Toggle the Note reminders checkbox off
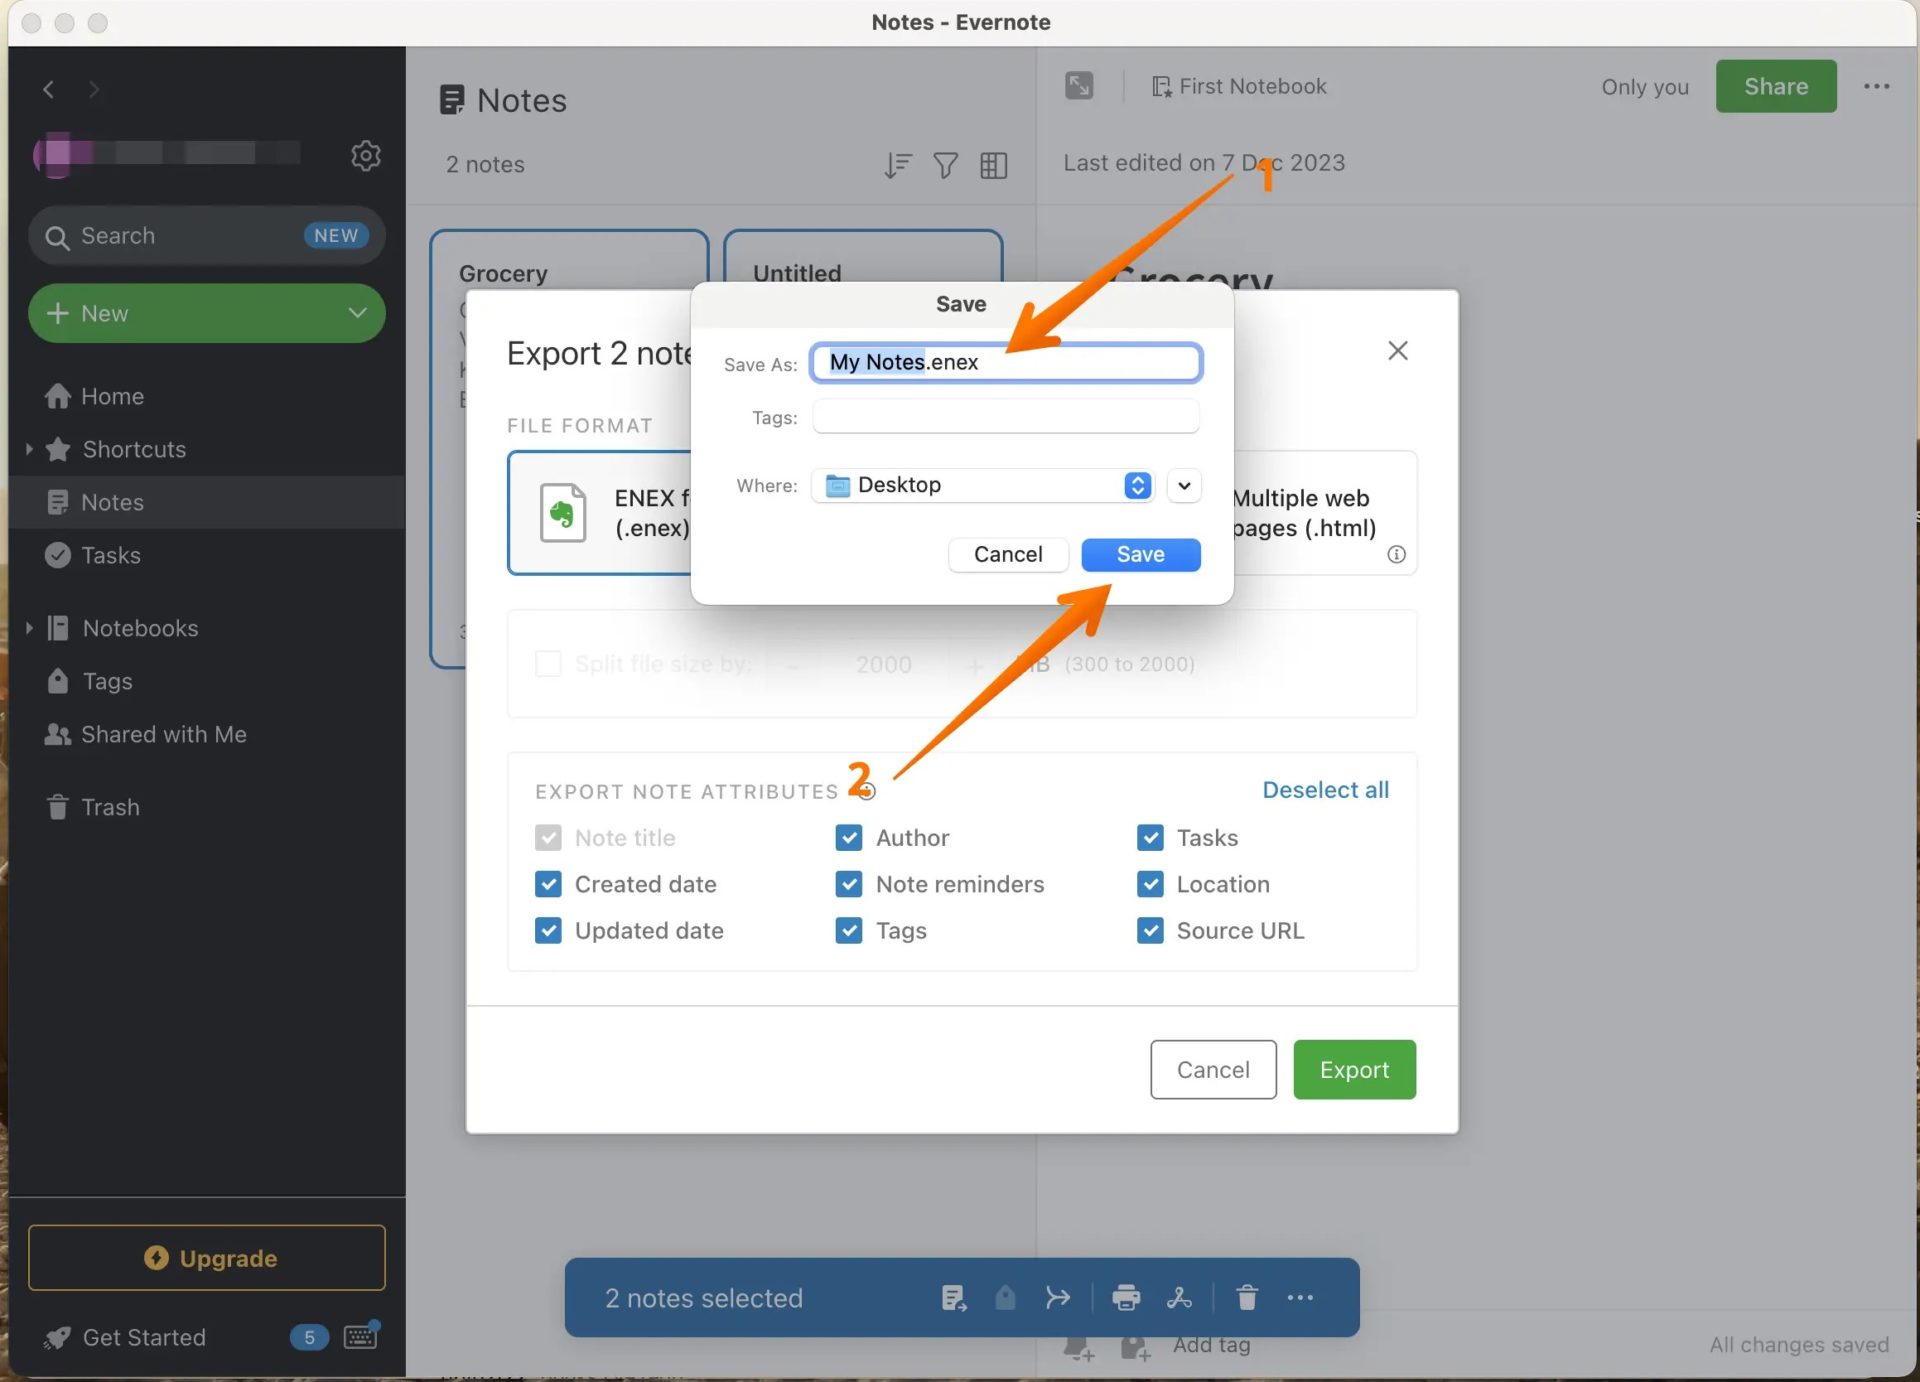This screenshot has width=1920, height=1382. click(849, 884)
